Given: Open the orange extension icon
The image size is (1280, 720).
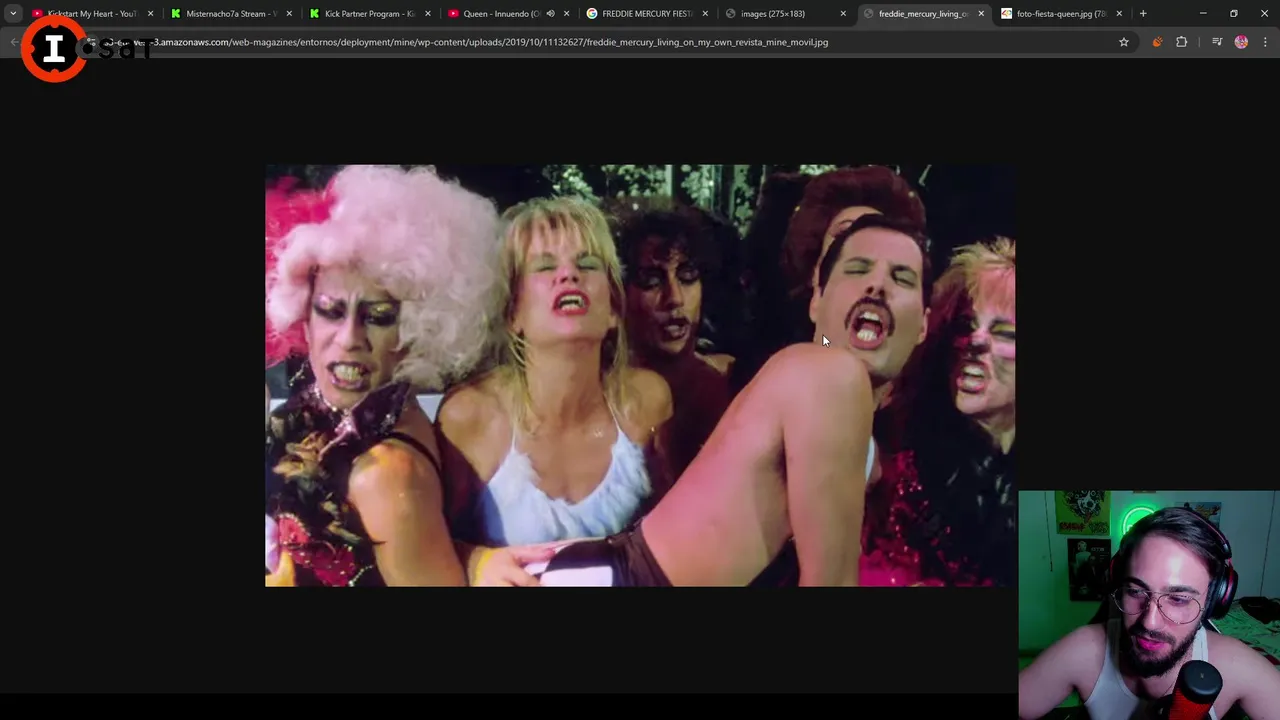Looking at the screenshot, I should pyautogui.click(x=1157, y=42).
